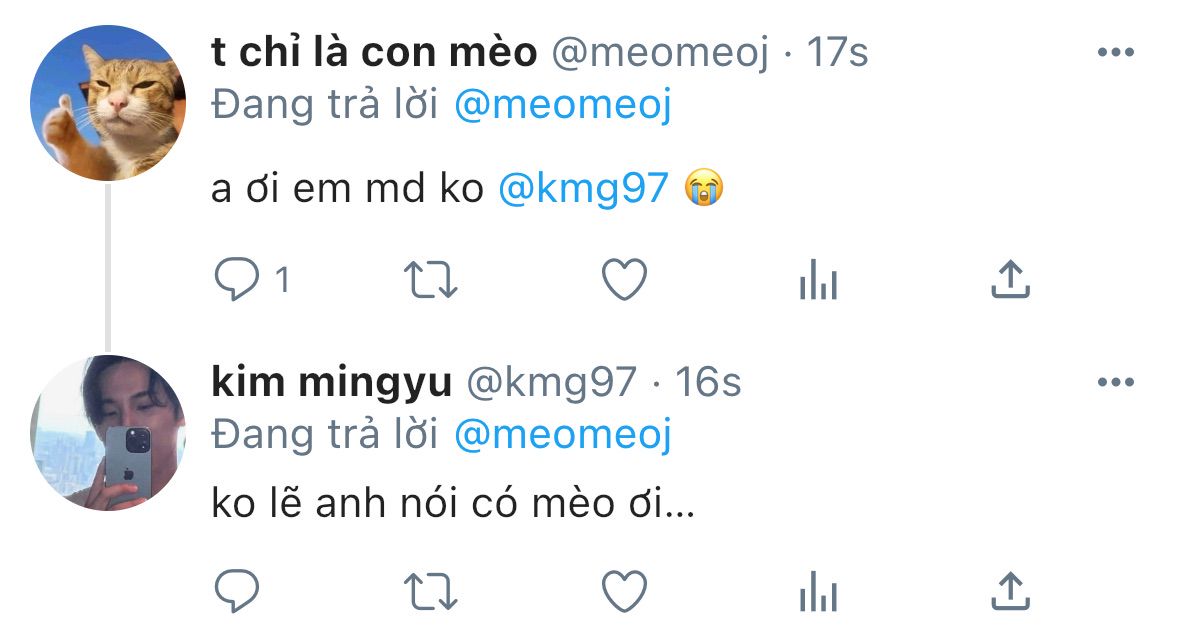Open more options on the first tweet
This screenshot has width=1179, height=638.
point(1116,52)
